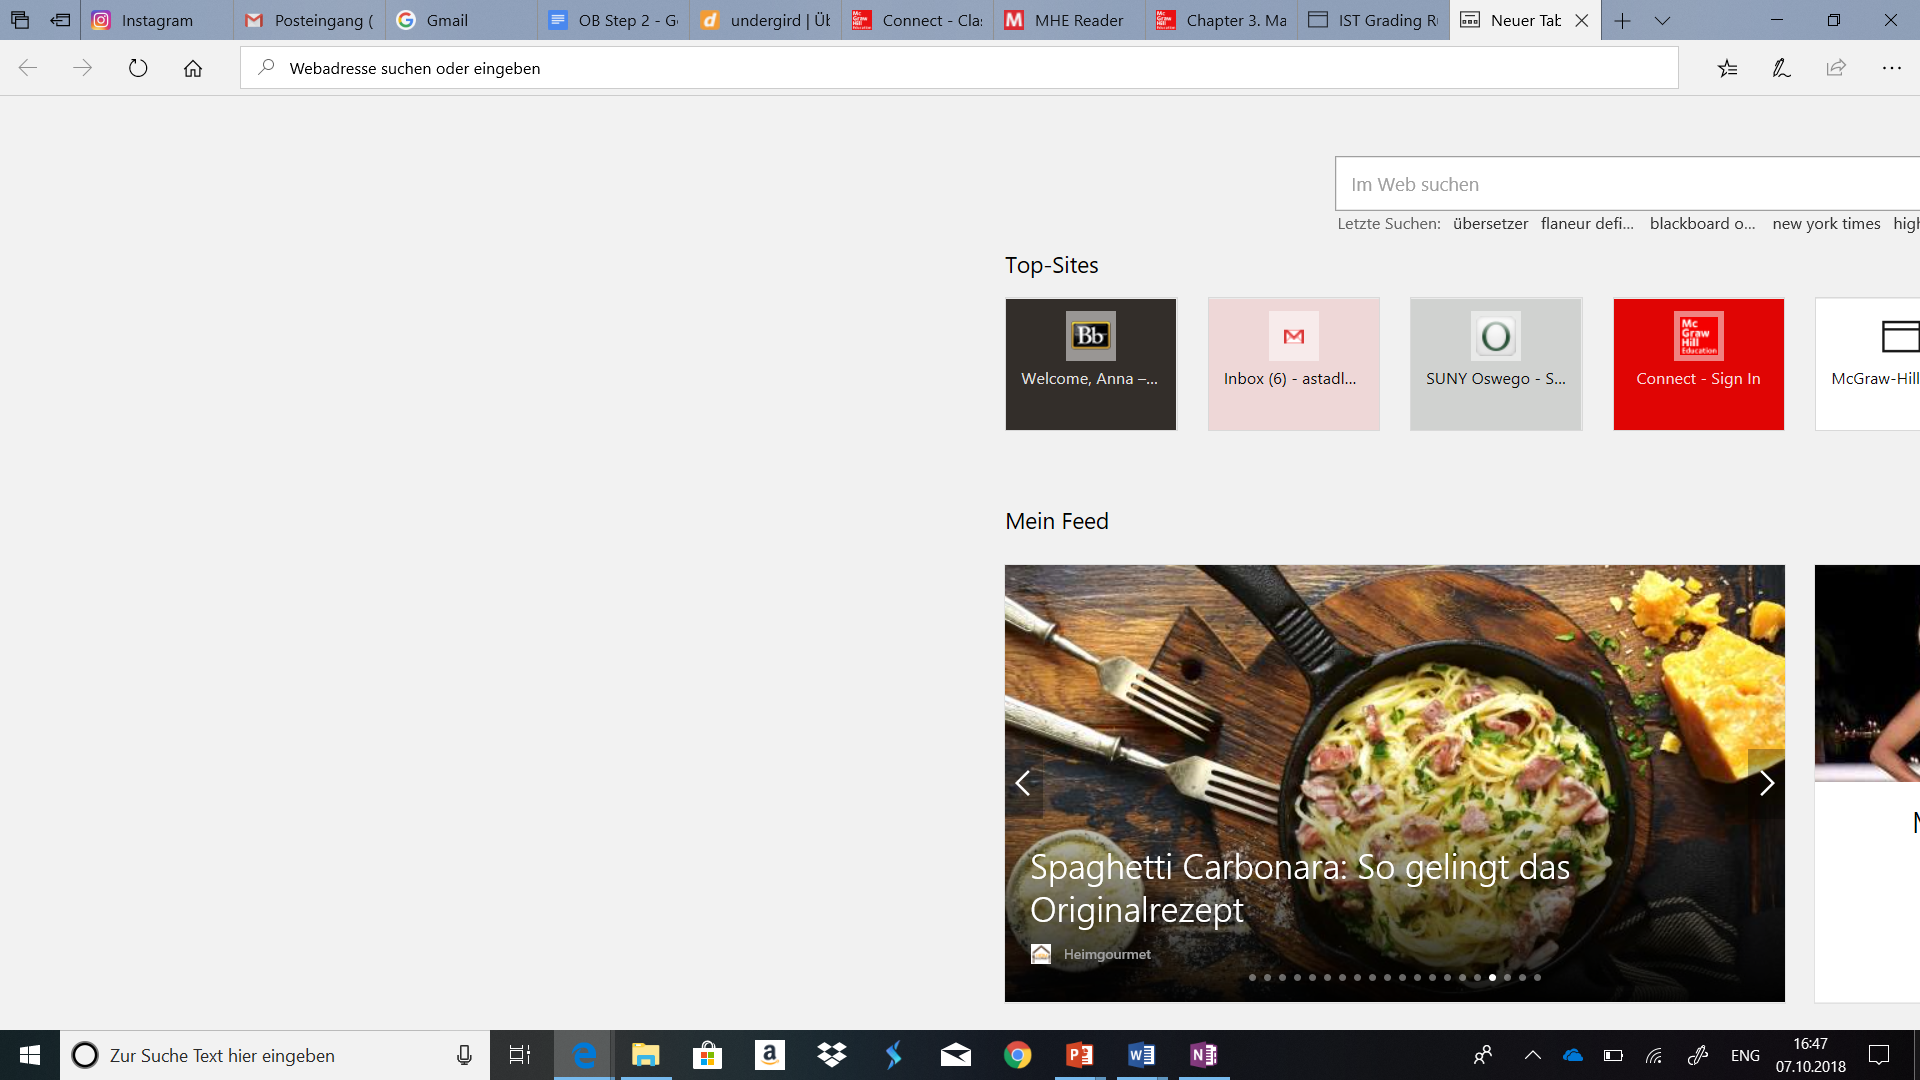Open the new tab plus button
1920x1080 pixels.
(1622, 20)
